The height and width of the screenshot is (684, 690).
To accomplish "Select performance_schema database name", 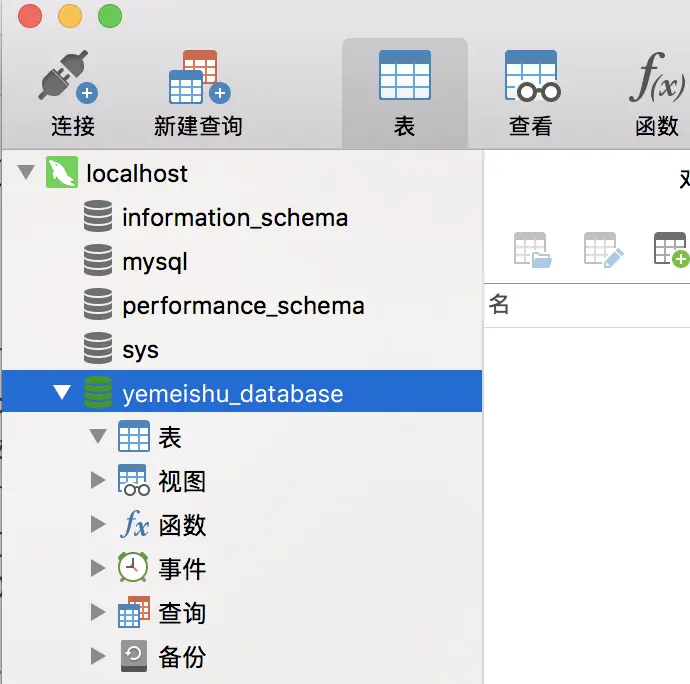I will point(243,306).
